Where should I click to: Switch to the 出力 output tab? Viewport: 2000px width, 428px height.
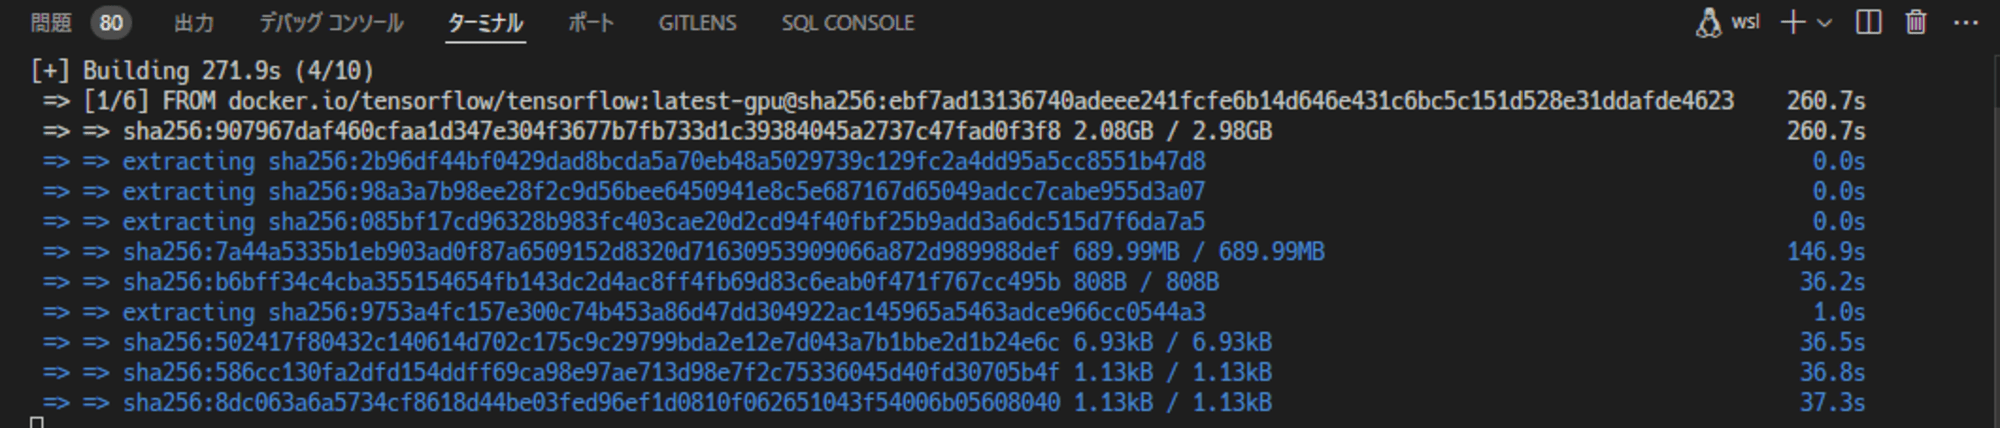pos(194,22)
